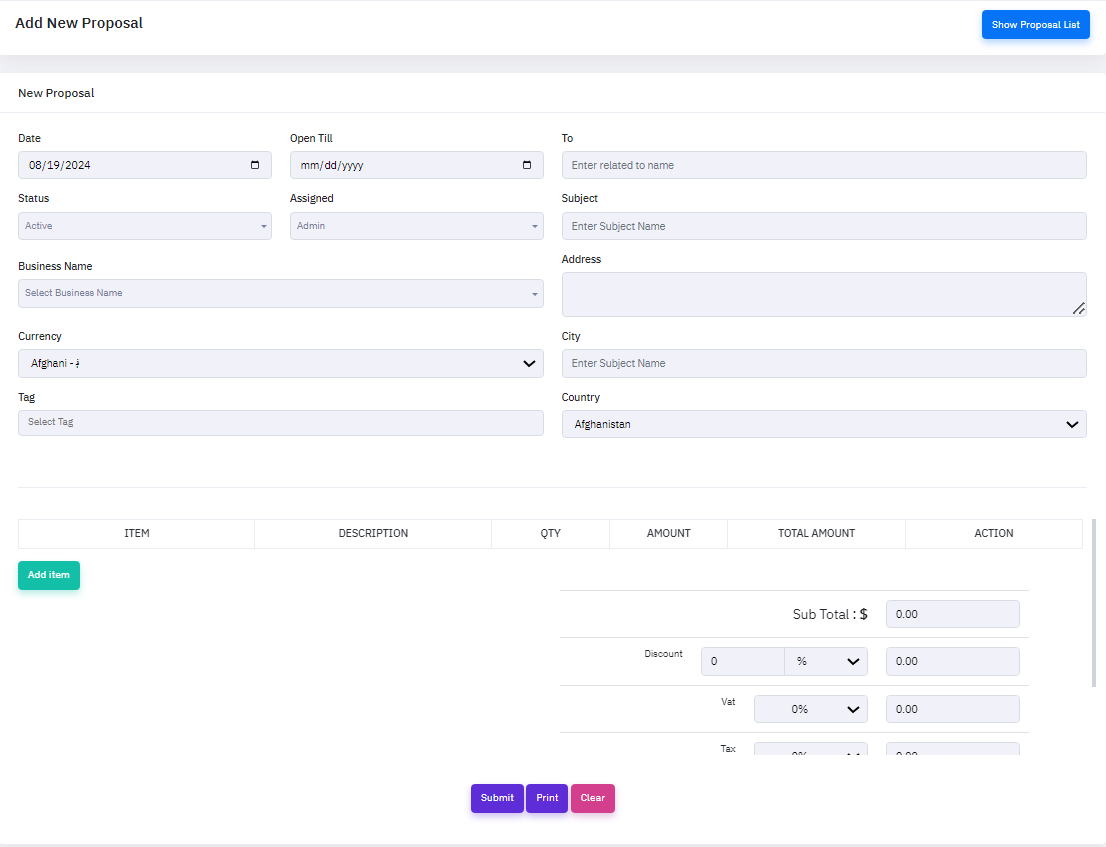Image resolution: width=1106 pixels, height=847 pixels.
Task: Open the Select Business Name dropdown
Action: pos(280,293)
